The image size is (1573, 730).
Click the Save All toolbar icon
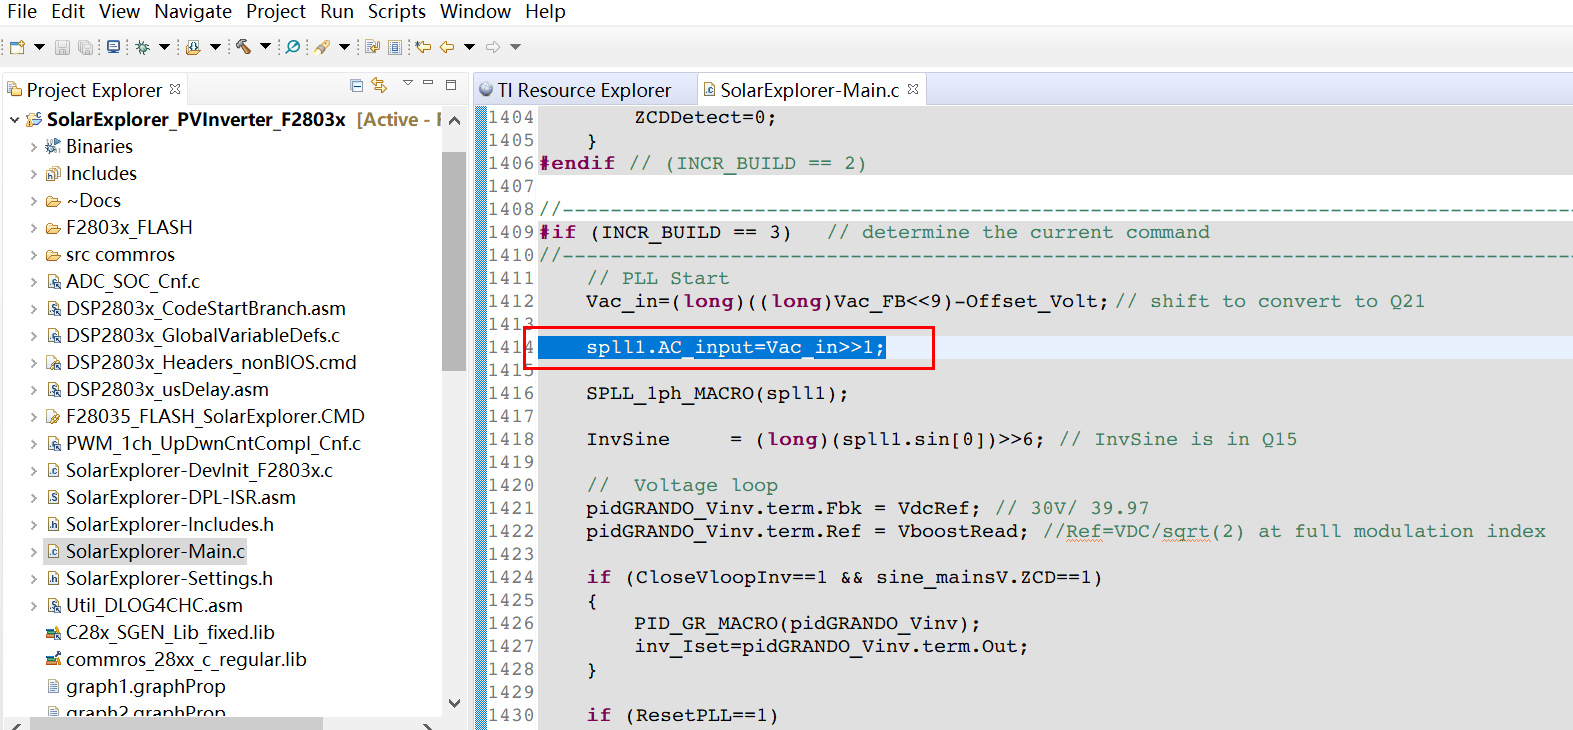[x=86, y=47]
